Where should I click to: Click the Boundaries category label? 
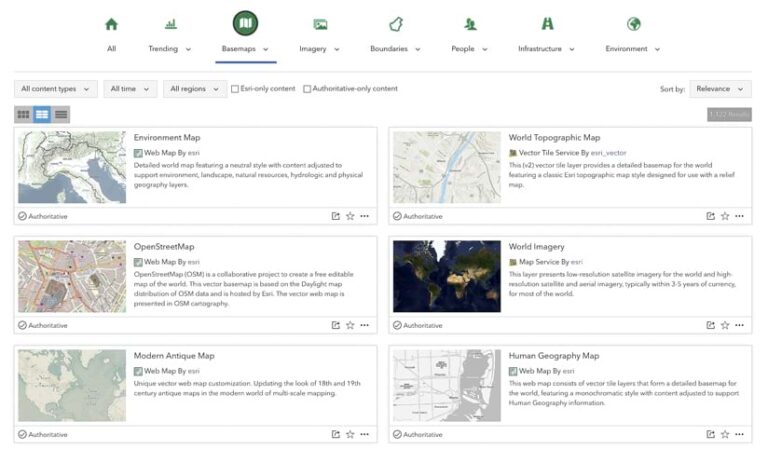pyautogui.click(x=389, y=48)
